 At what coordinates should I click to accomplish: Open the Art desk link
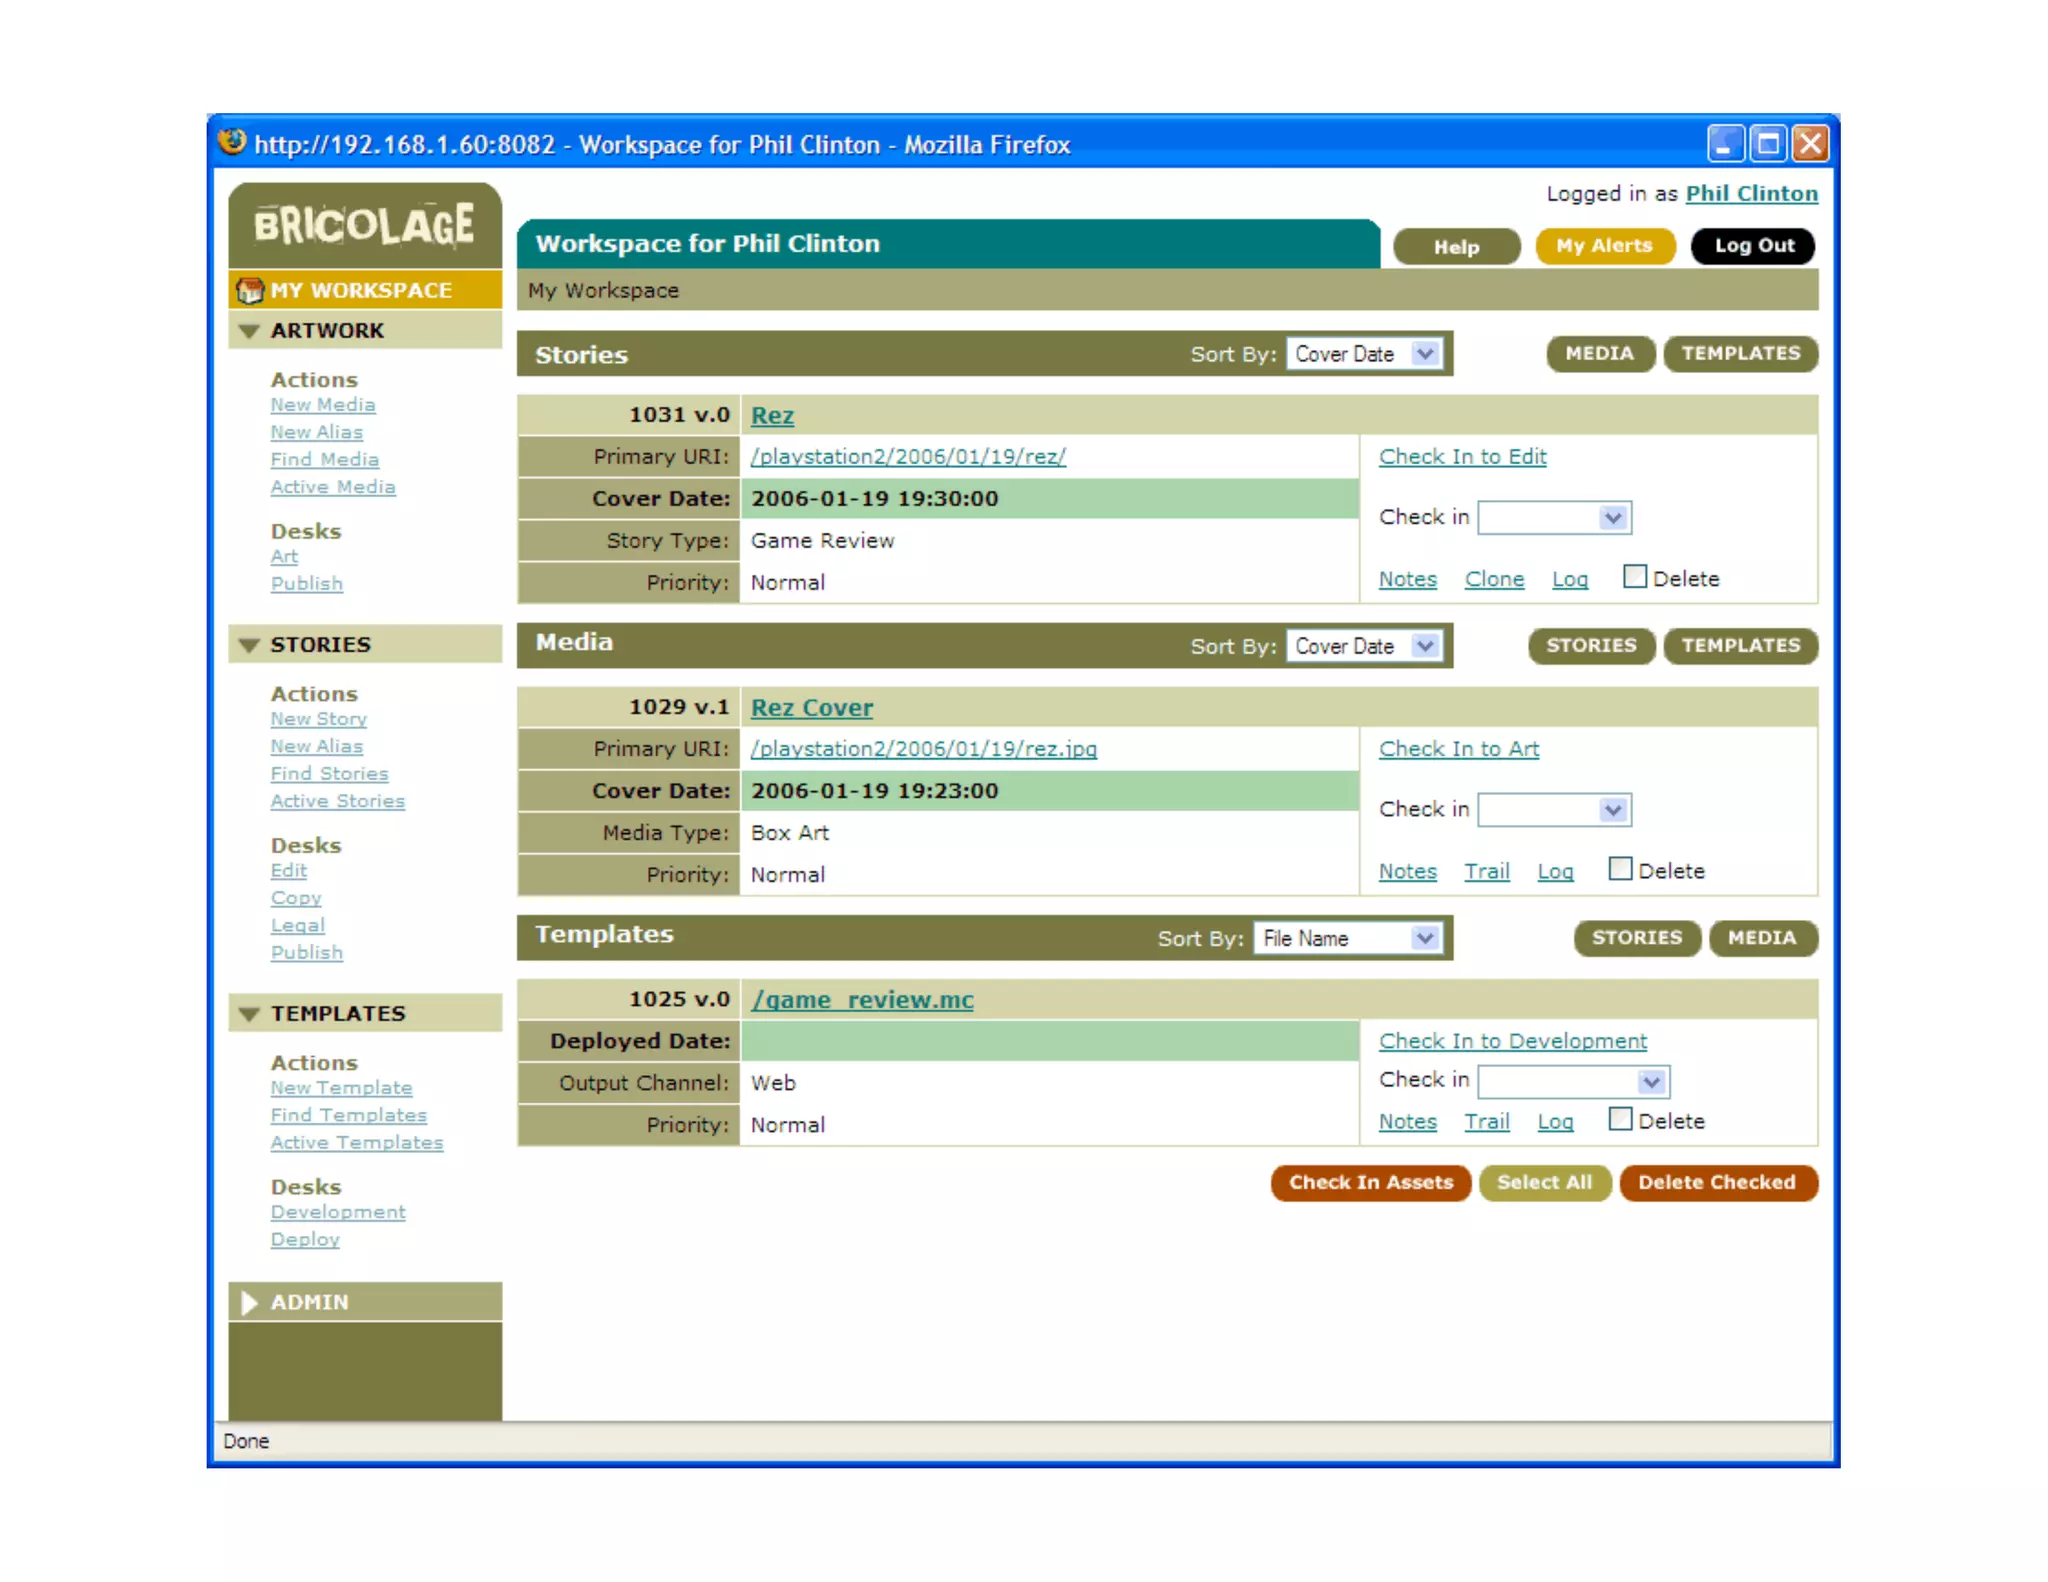284,557
